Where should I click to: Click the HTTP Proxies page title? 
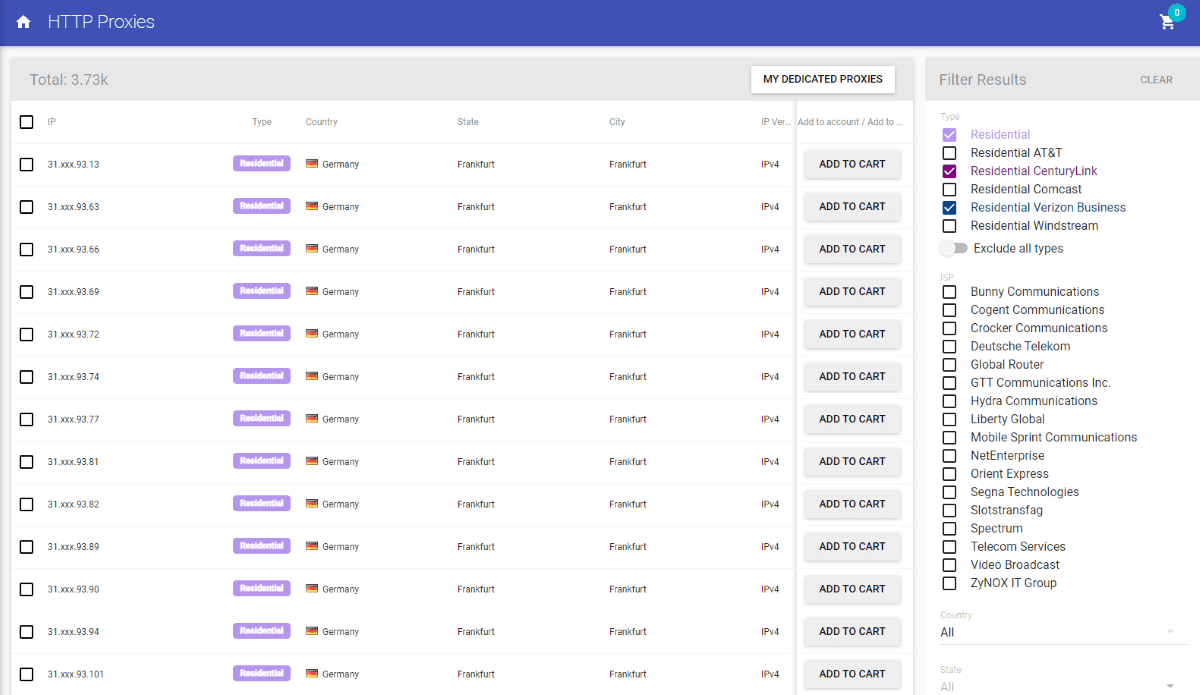(x=101, y=22)
